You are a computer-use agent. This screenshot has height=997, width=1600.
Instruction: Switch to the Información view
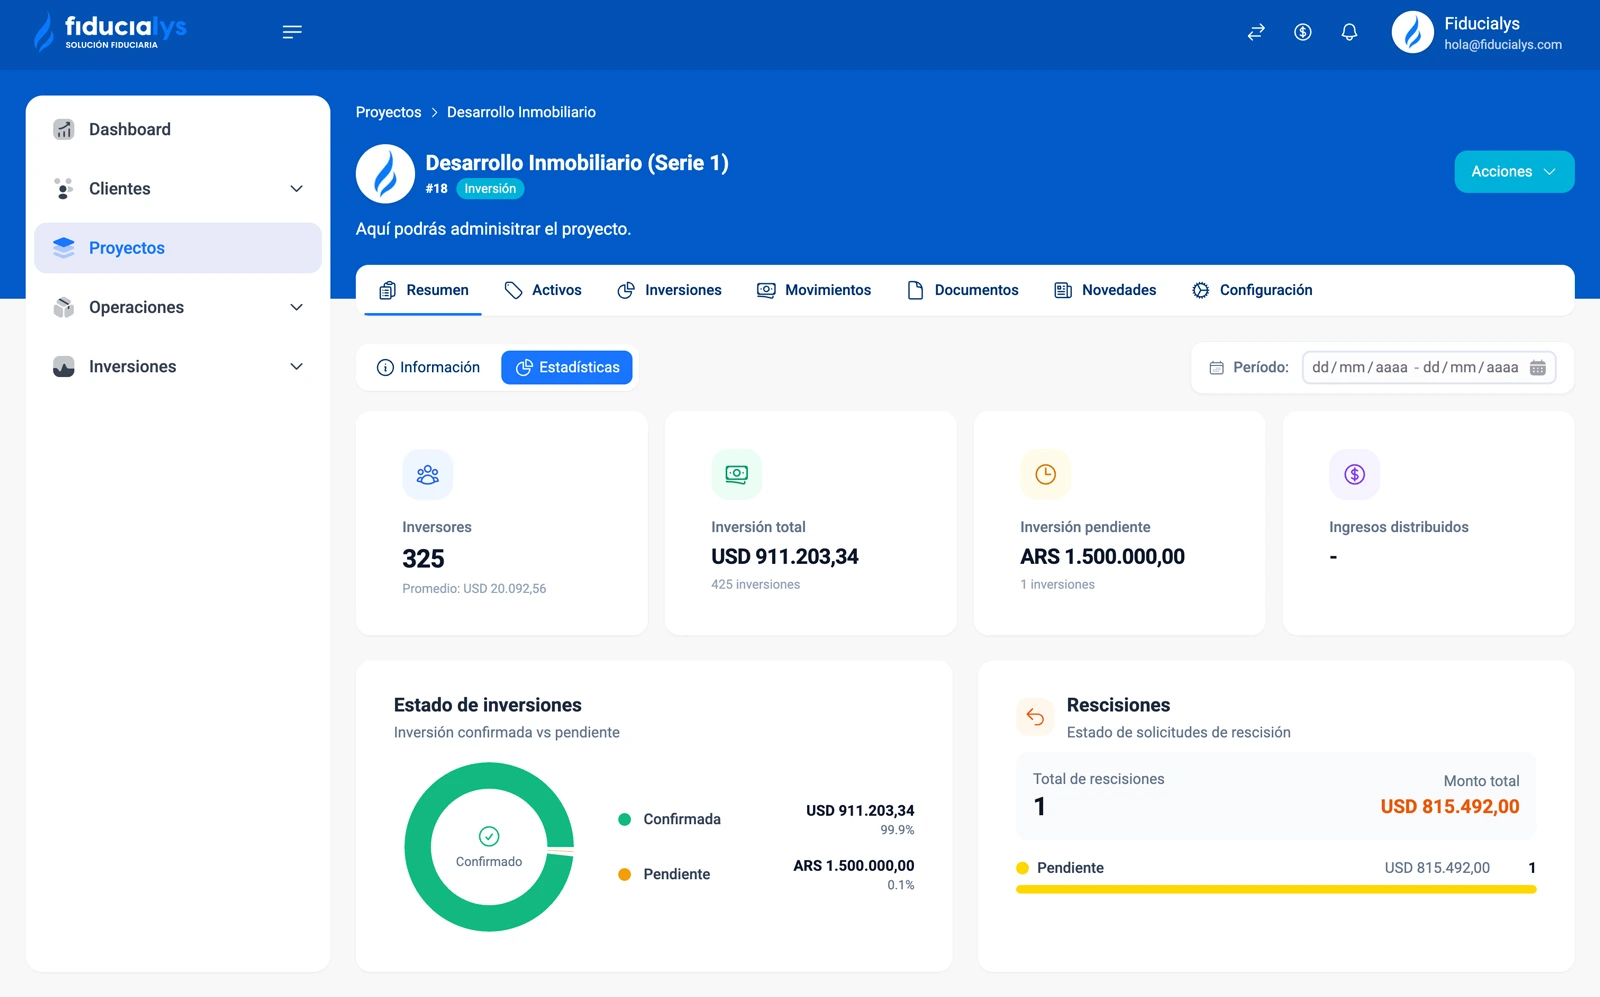pos(428,368)
